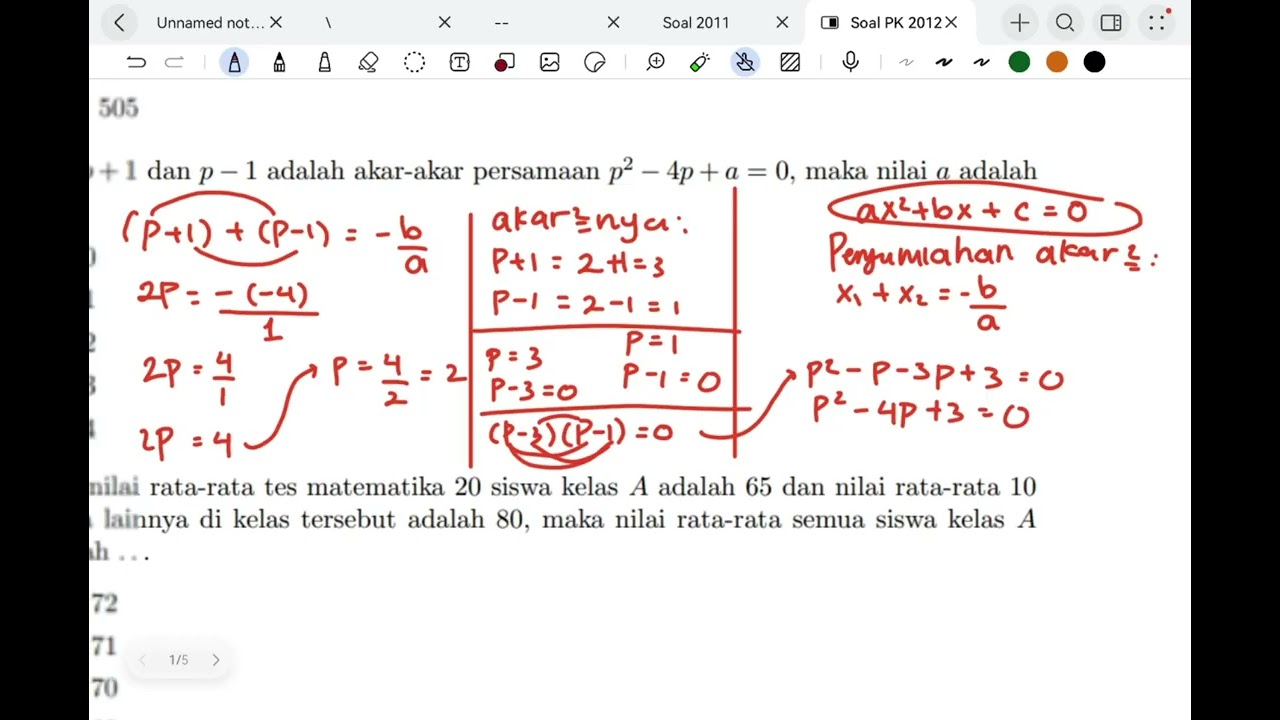Start voice recording with microphone

850,62
